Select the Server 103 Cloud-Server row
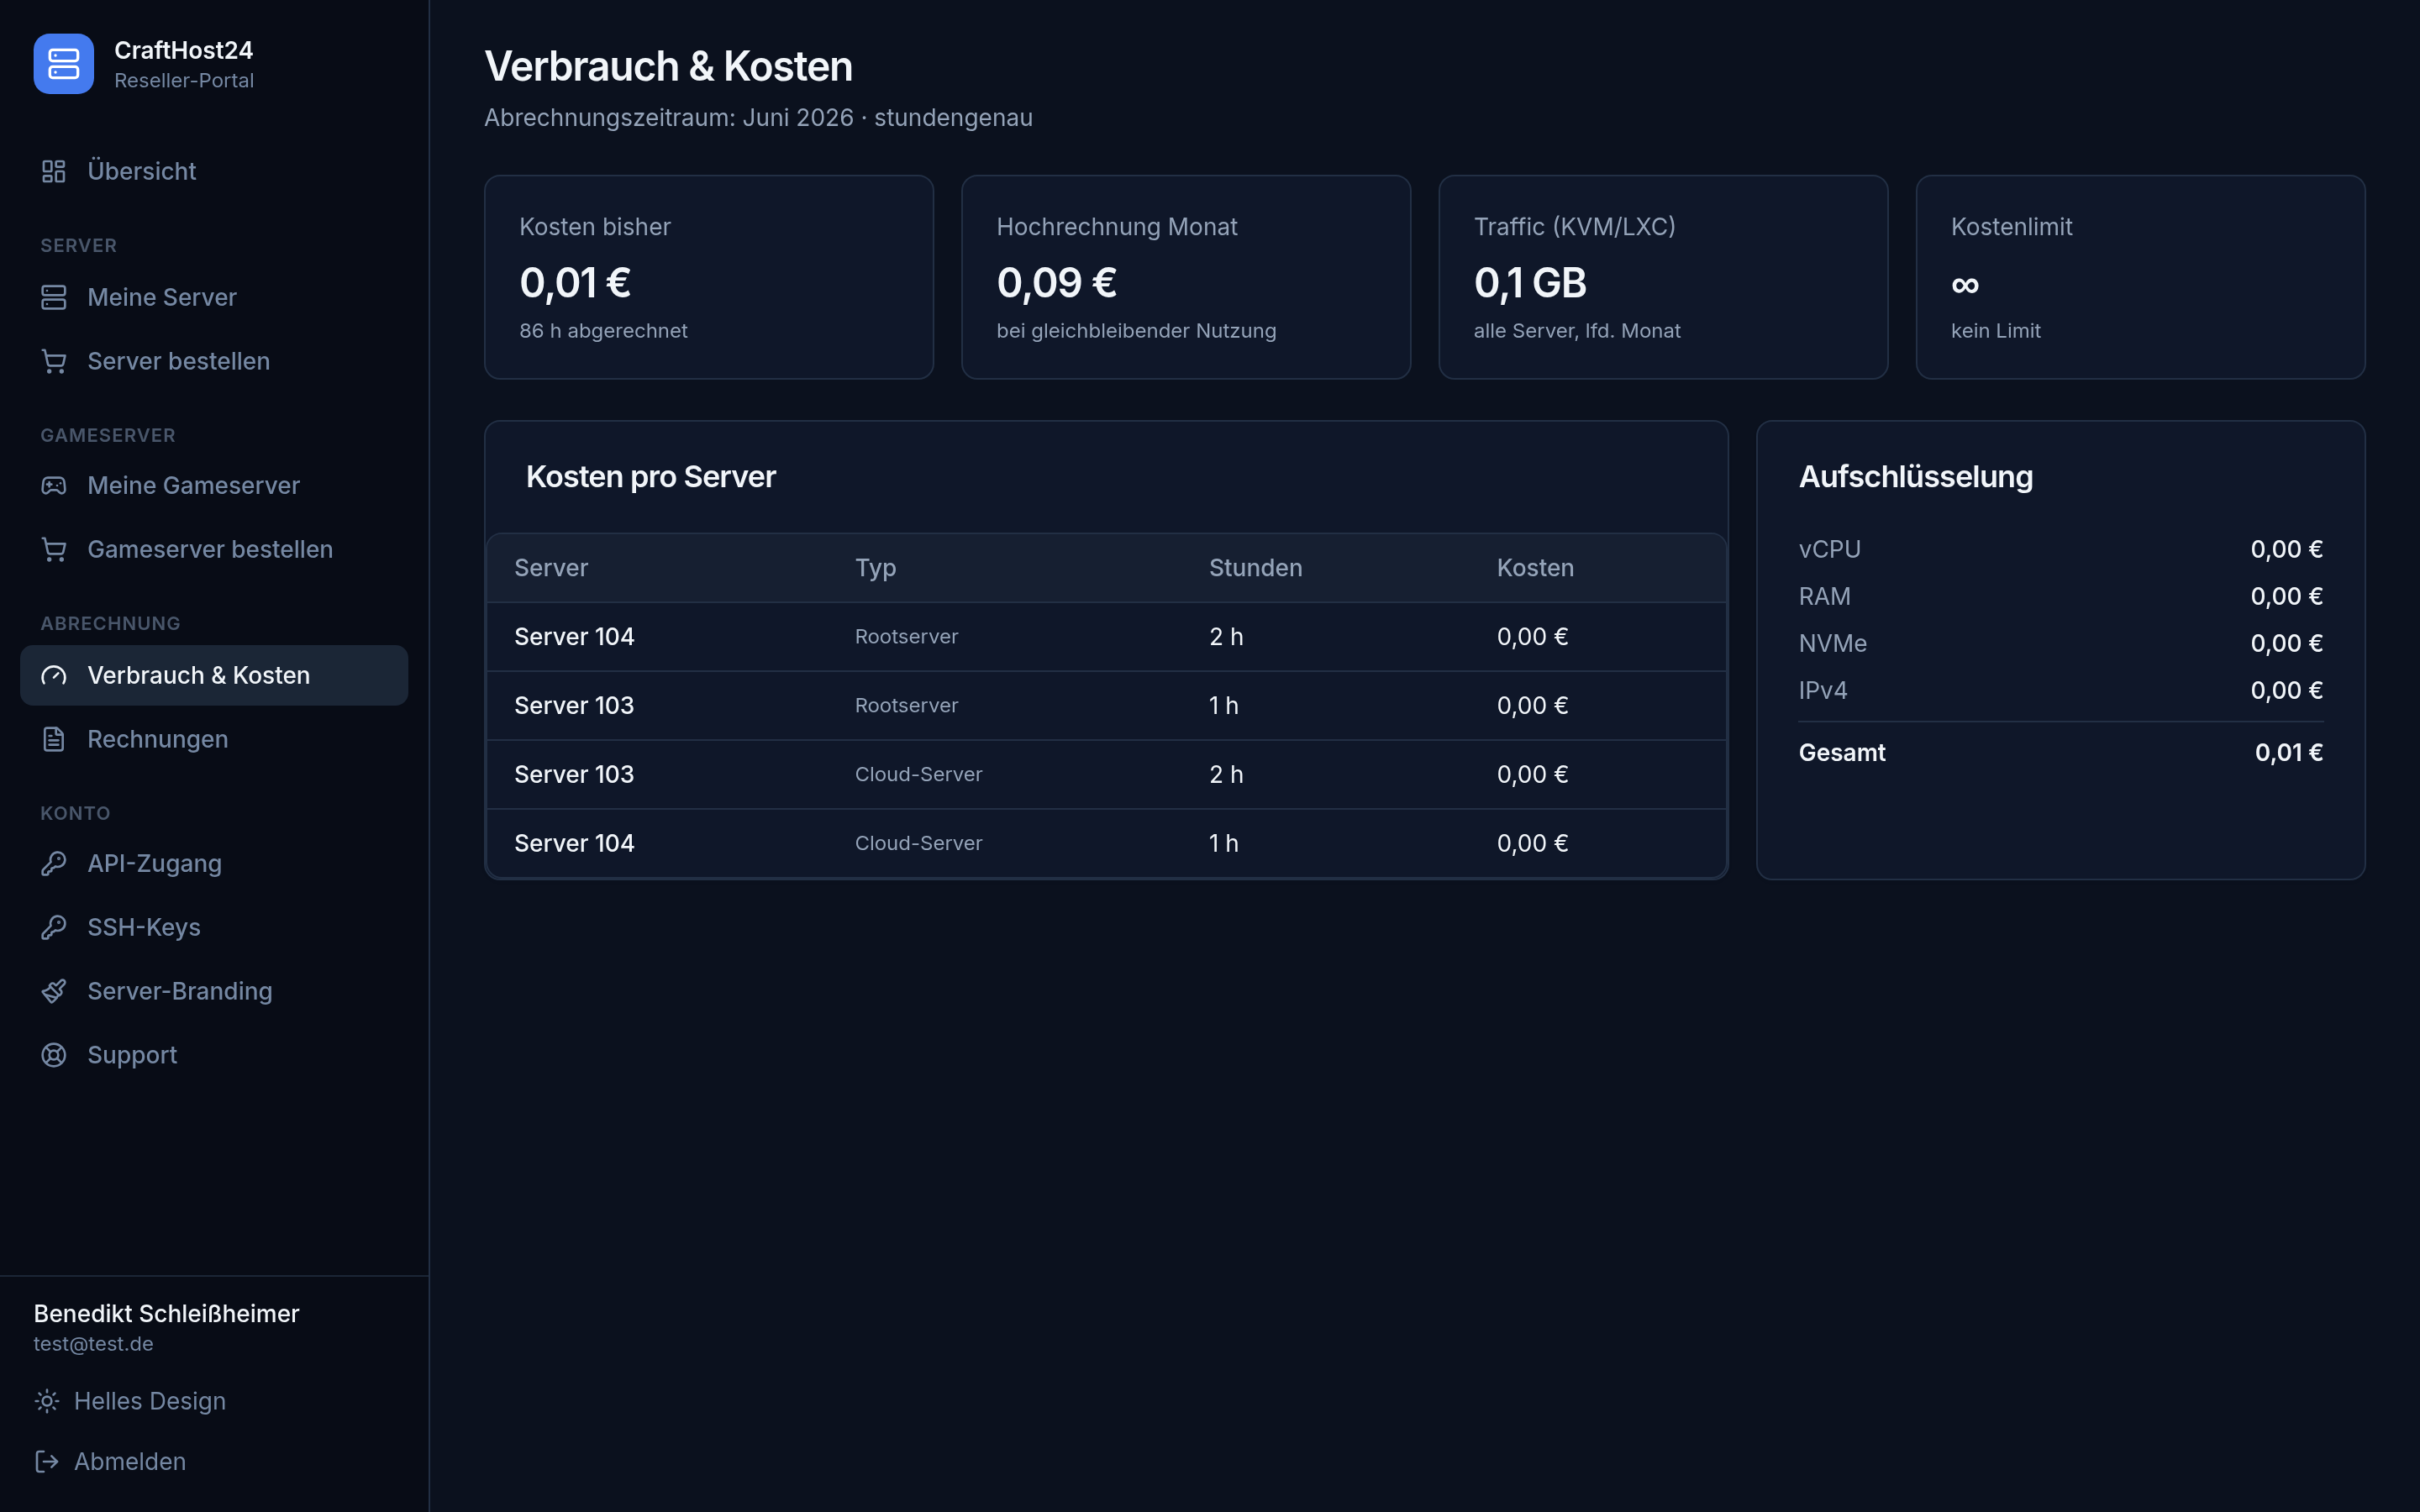Screen dimensions: 2420x1512 [1106, 774]
